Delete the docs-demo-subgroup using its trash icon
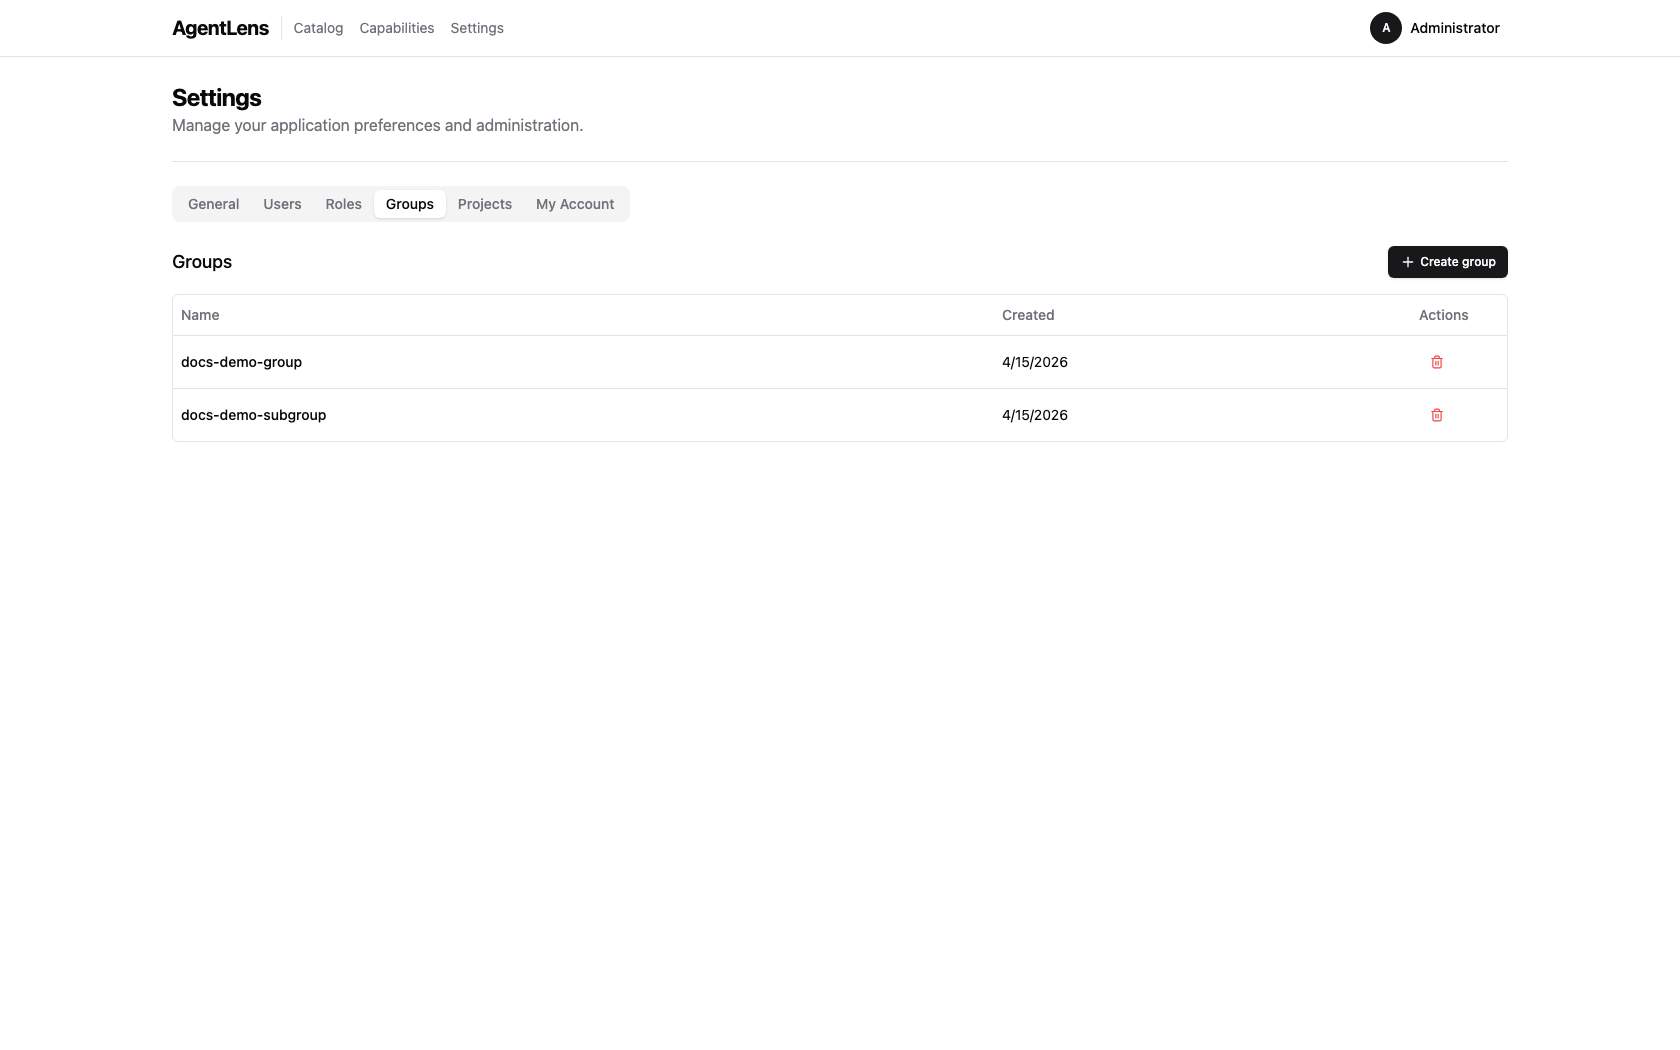 click(x=1437, y=415)
